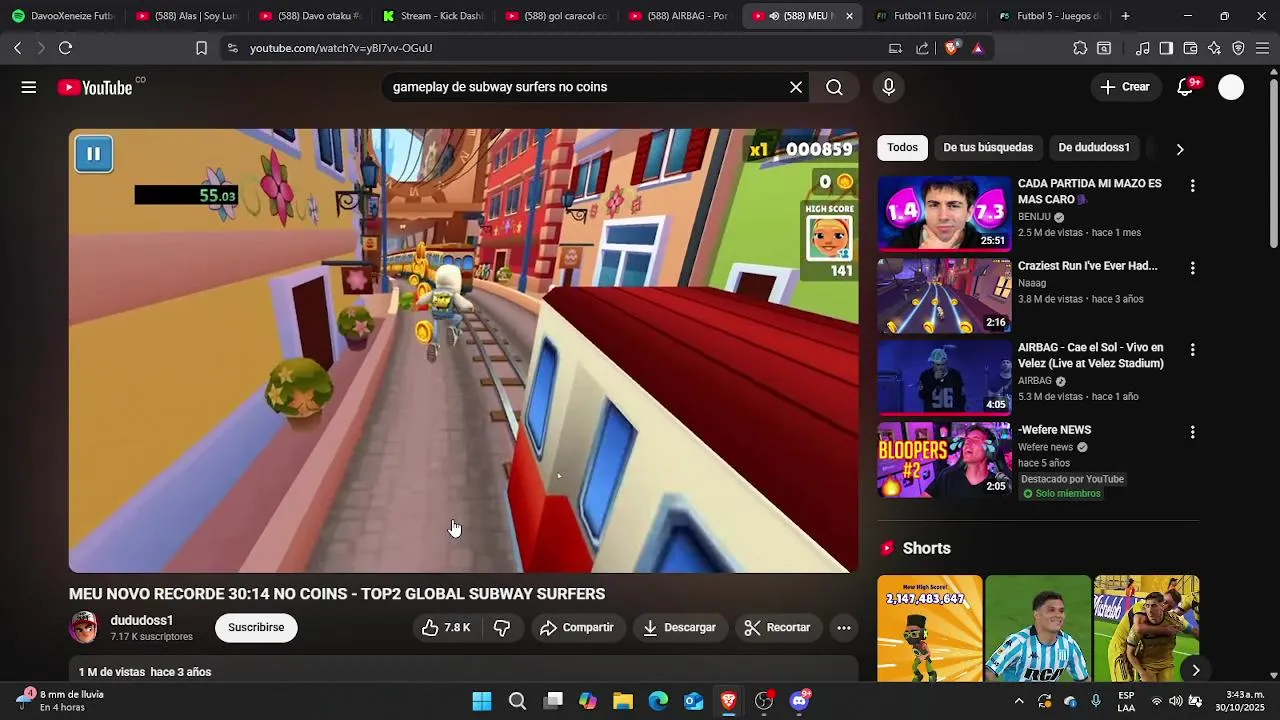Toggle the browser sidebar panel
Image resolution: width=1280 pixels, height=720 pixels.
point(1166,48)
